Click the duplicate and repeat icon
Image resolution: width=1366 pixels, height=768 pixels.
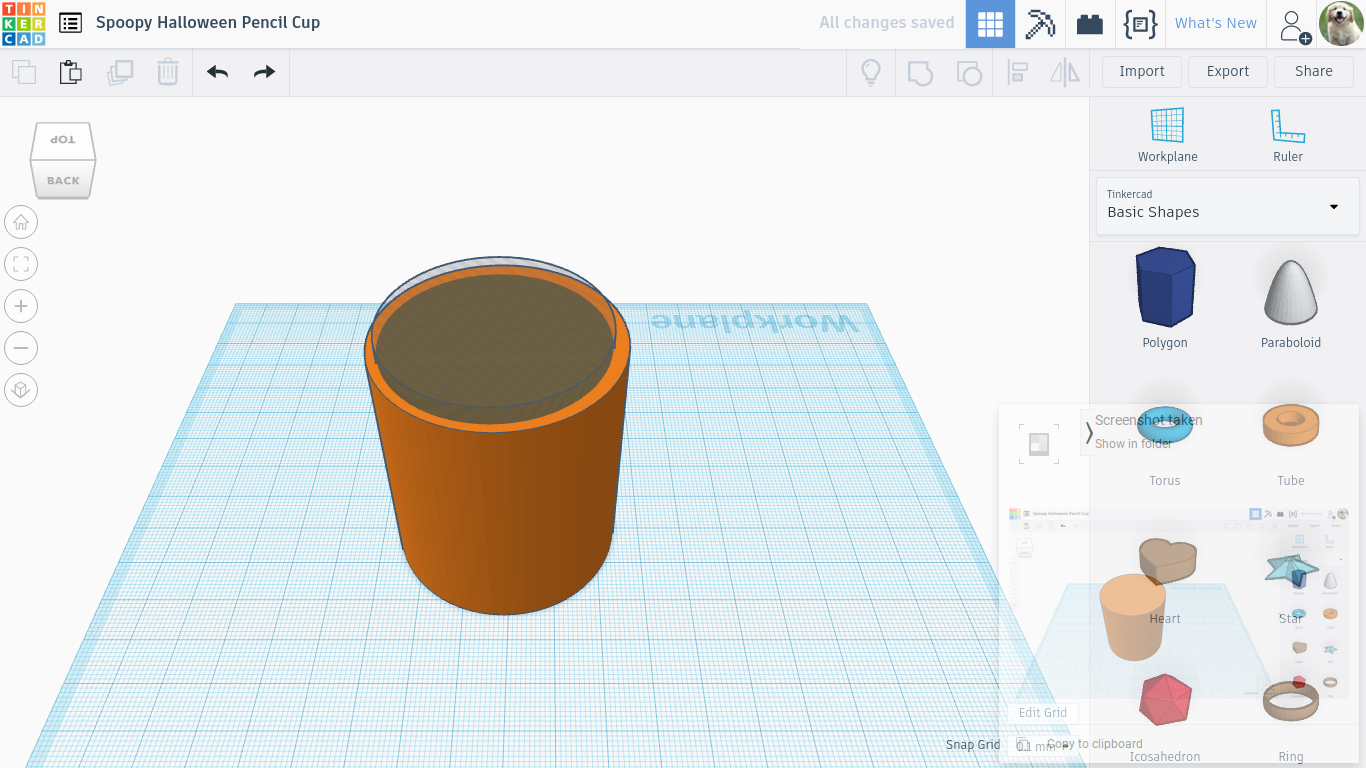pyautogui.click(x=120, y=72)
